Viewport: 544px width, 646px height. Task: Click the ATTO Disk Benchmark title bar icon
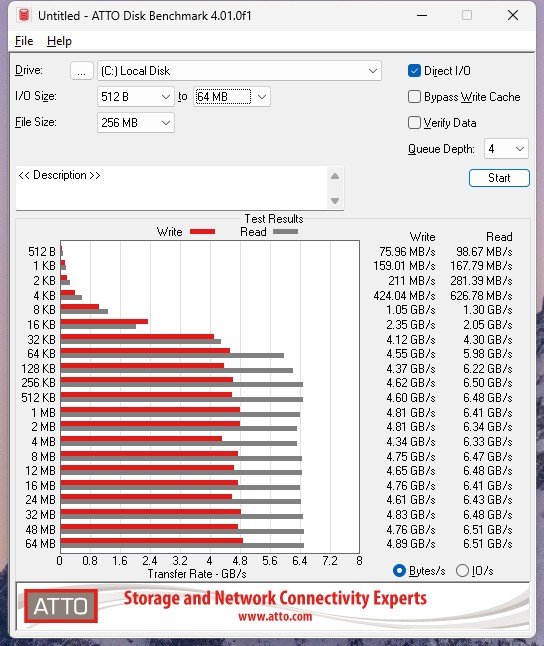[24, 15]
